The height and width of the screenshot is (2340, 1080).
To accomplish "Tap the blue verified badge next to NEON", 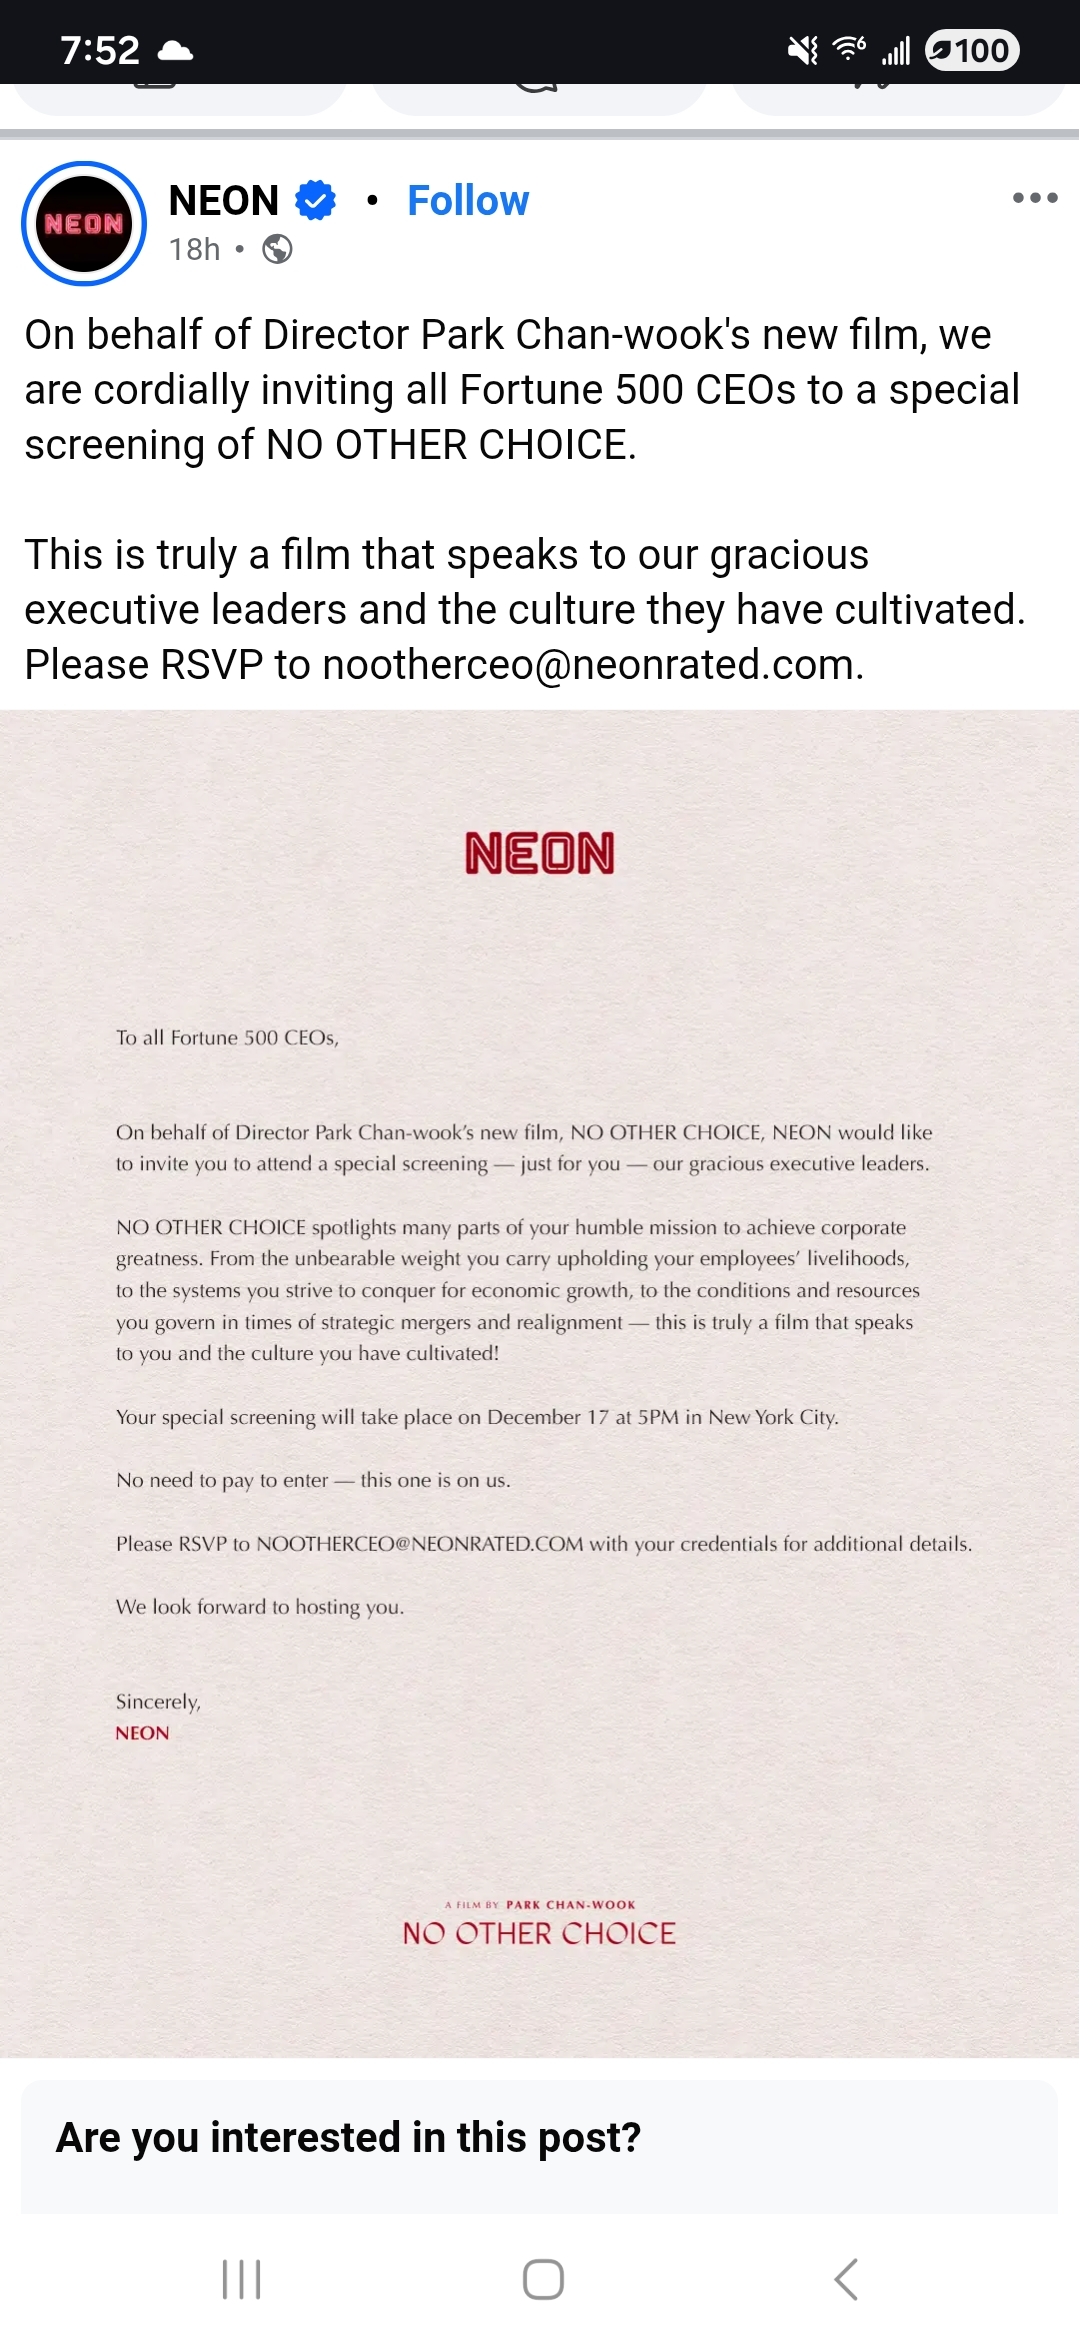I will (316, 201).
